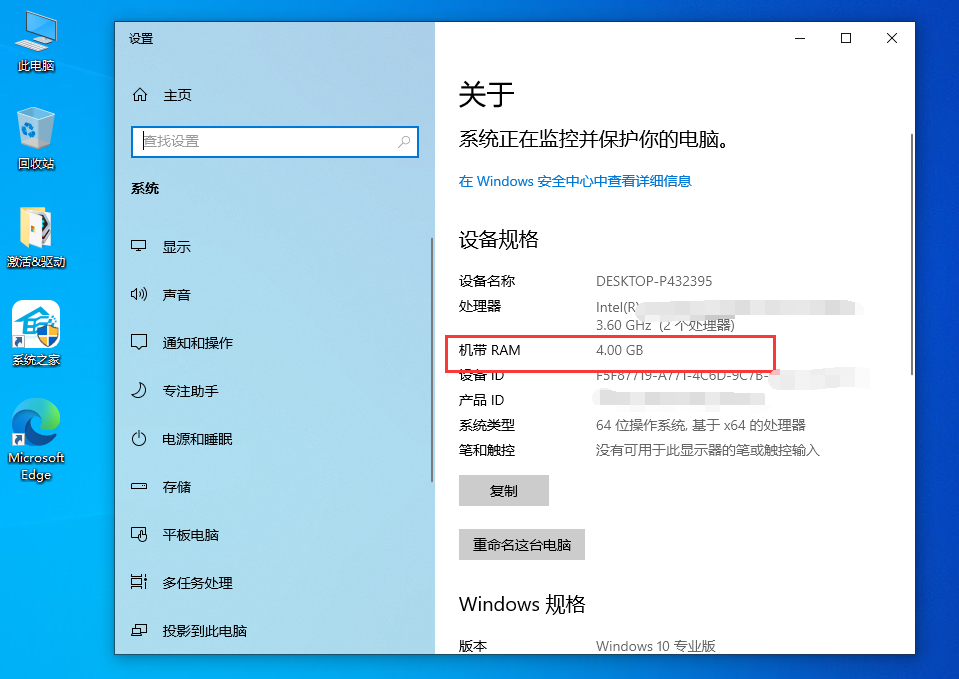Click the 处理器 label
Screen dimensions: 959x679
tap(480, 306)
